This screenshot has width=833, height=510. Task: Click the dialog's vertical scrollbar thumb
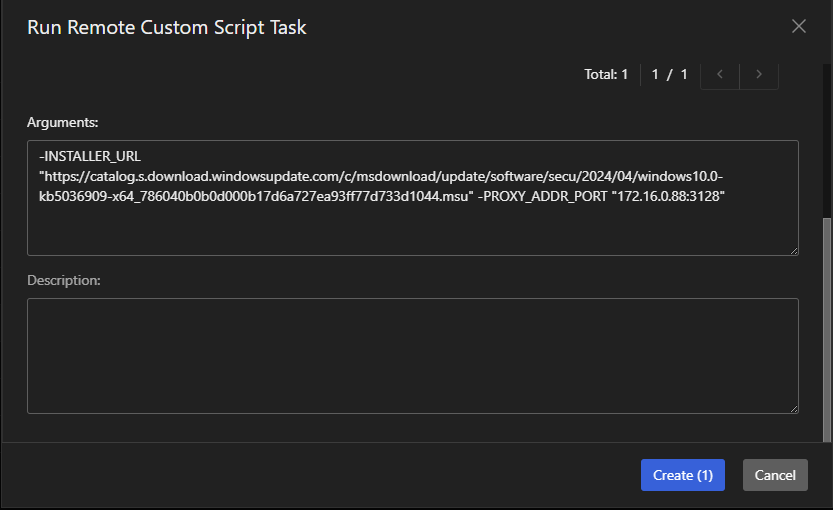click(x=826, y=330)
